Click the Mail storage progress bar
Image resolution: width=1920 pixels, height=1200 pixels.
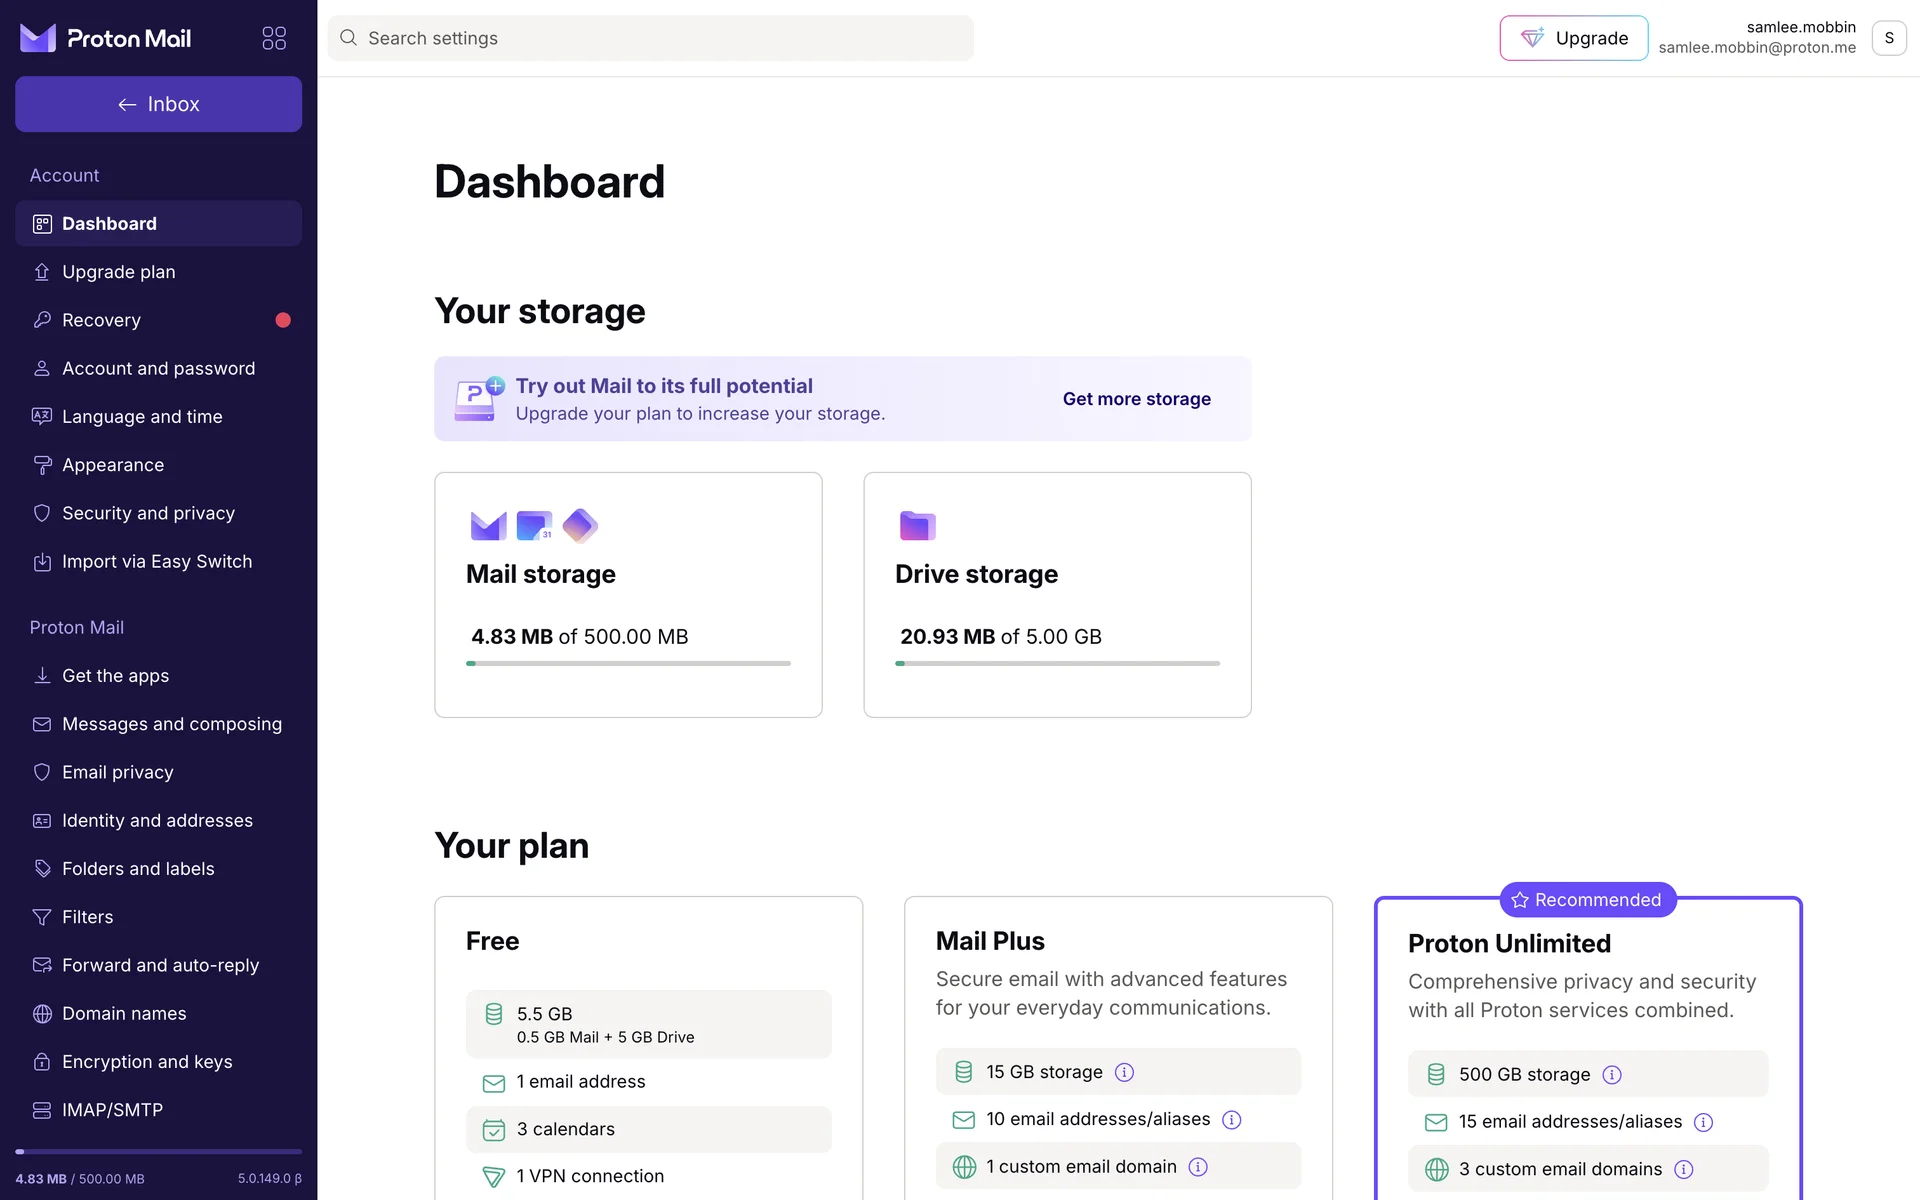click(x=628, y=663)
